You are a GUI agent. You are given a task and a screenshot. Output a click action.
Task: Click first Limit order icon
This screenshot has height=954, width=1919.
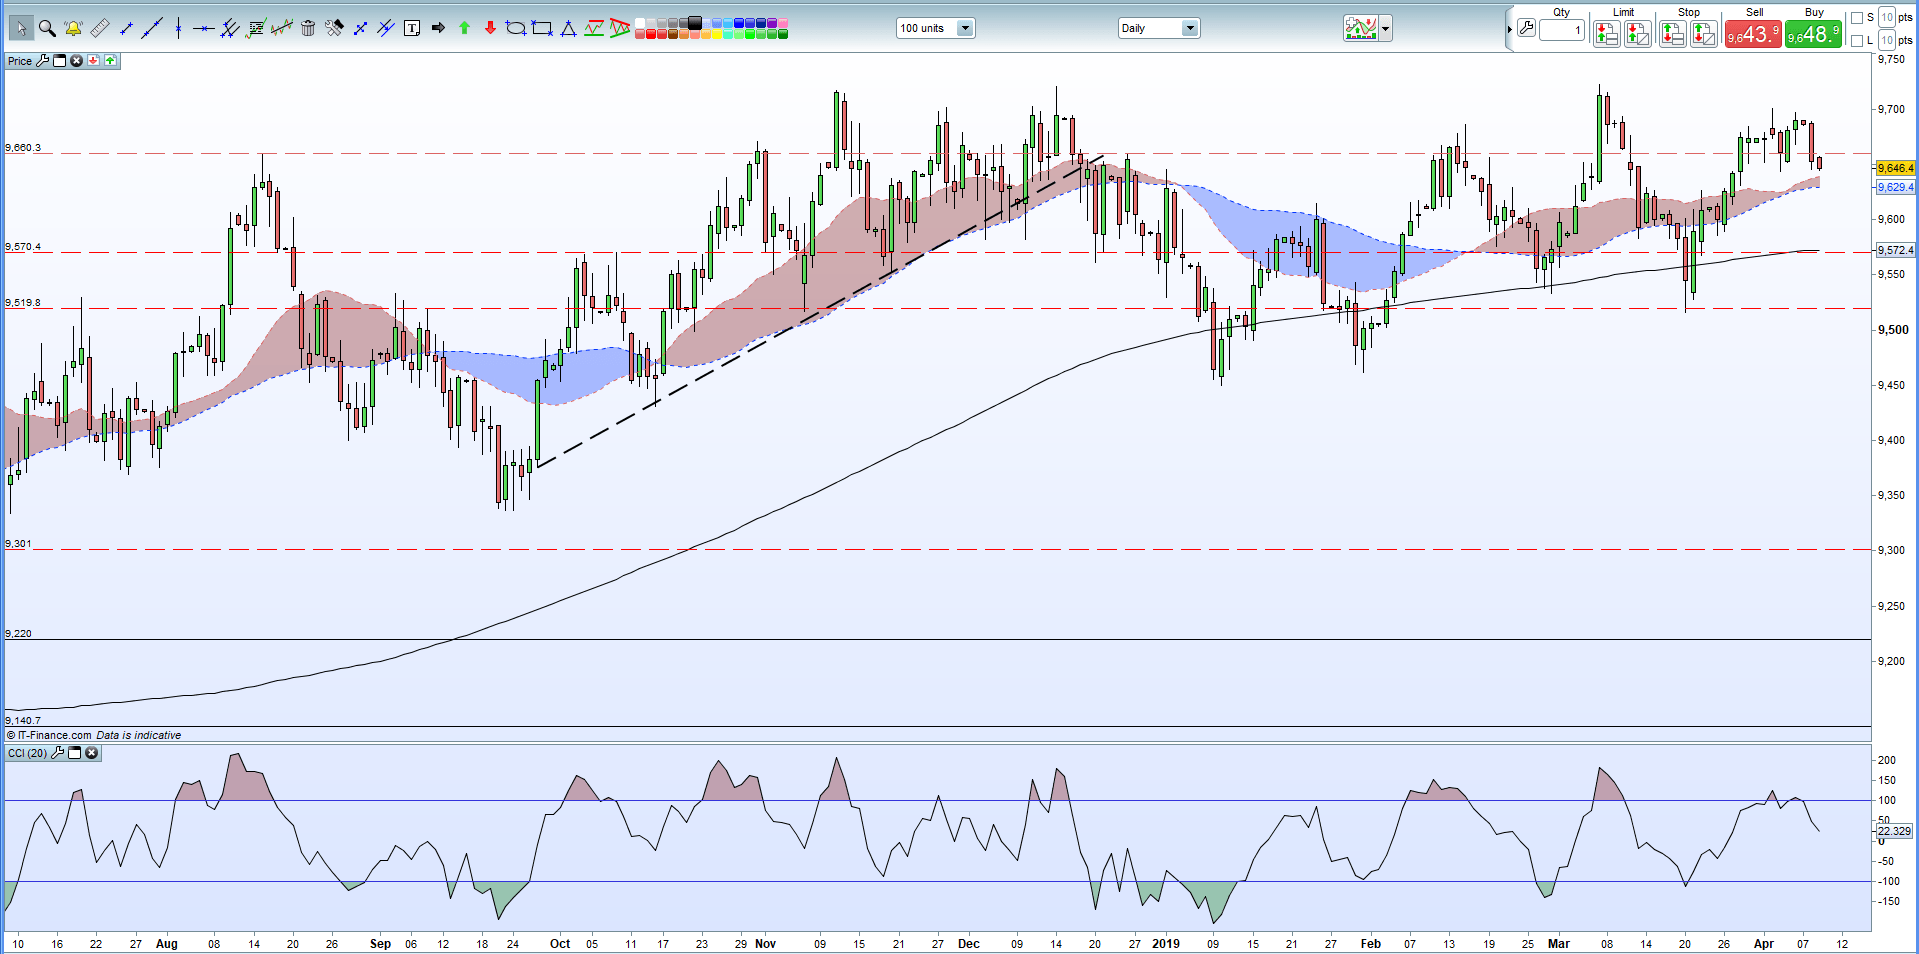pyautogui.click(x=1606, y=35)
